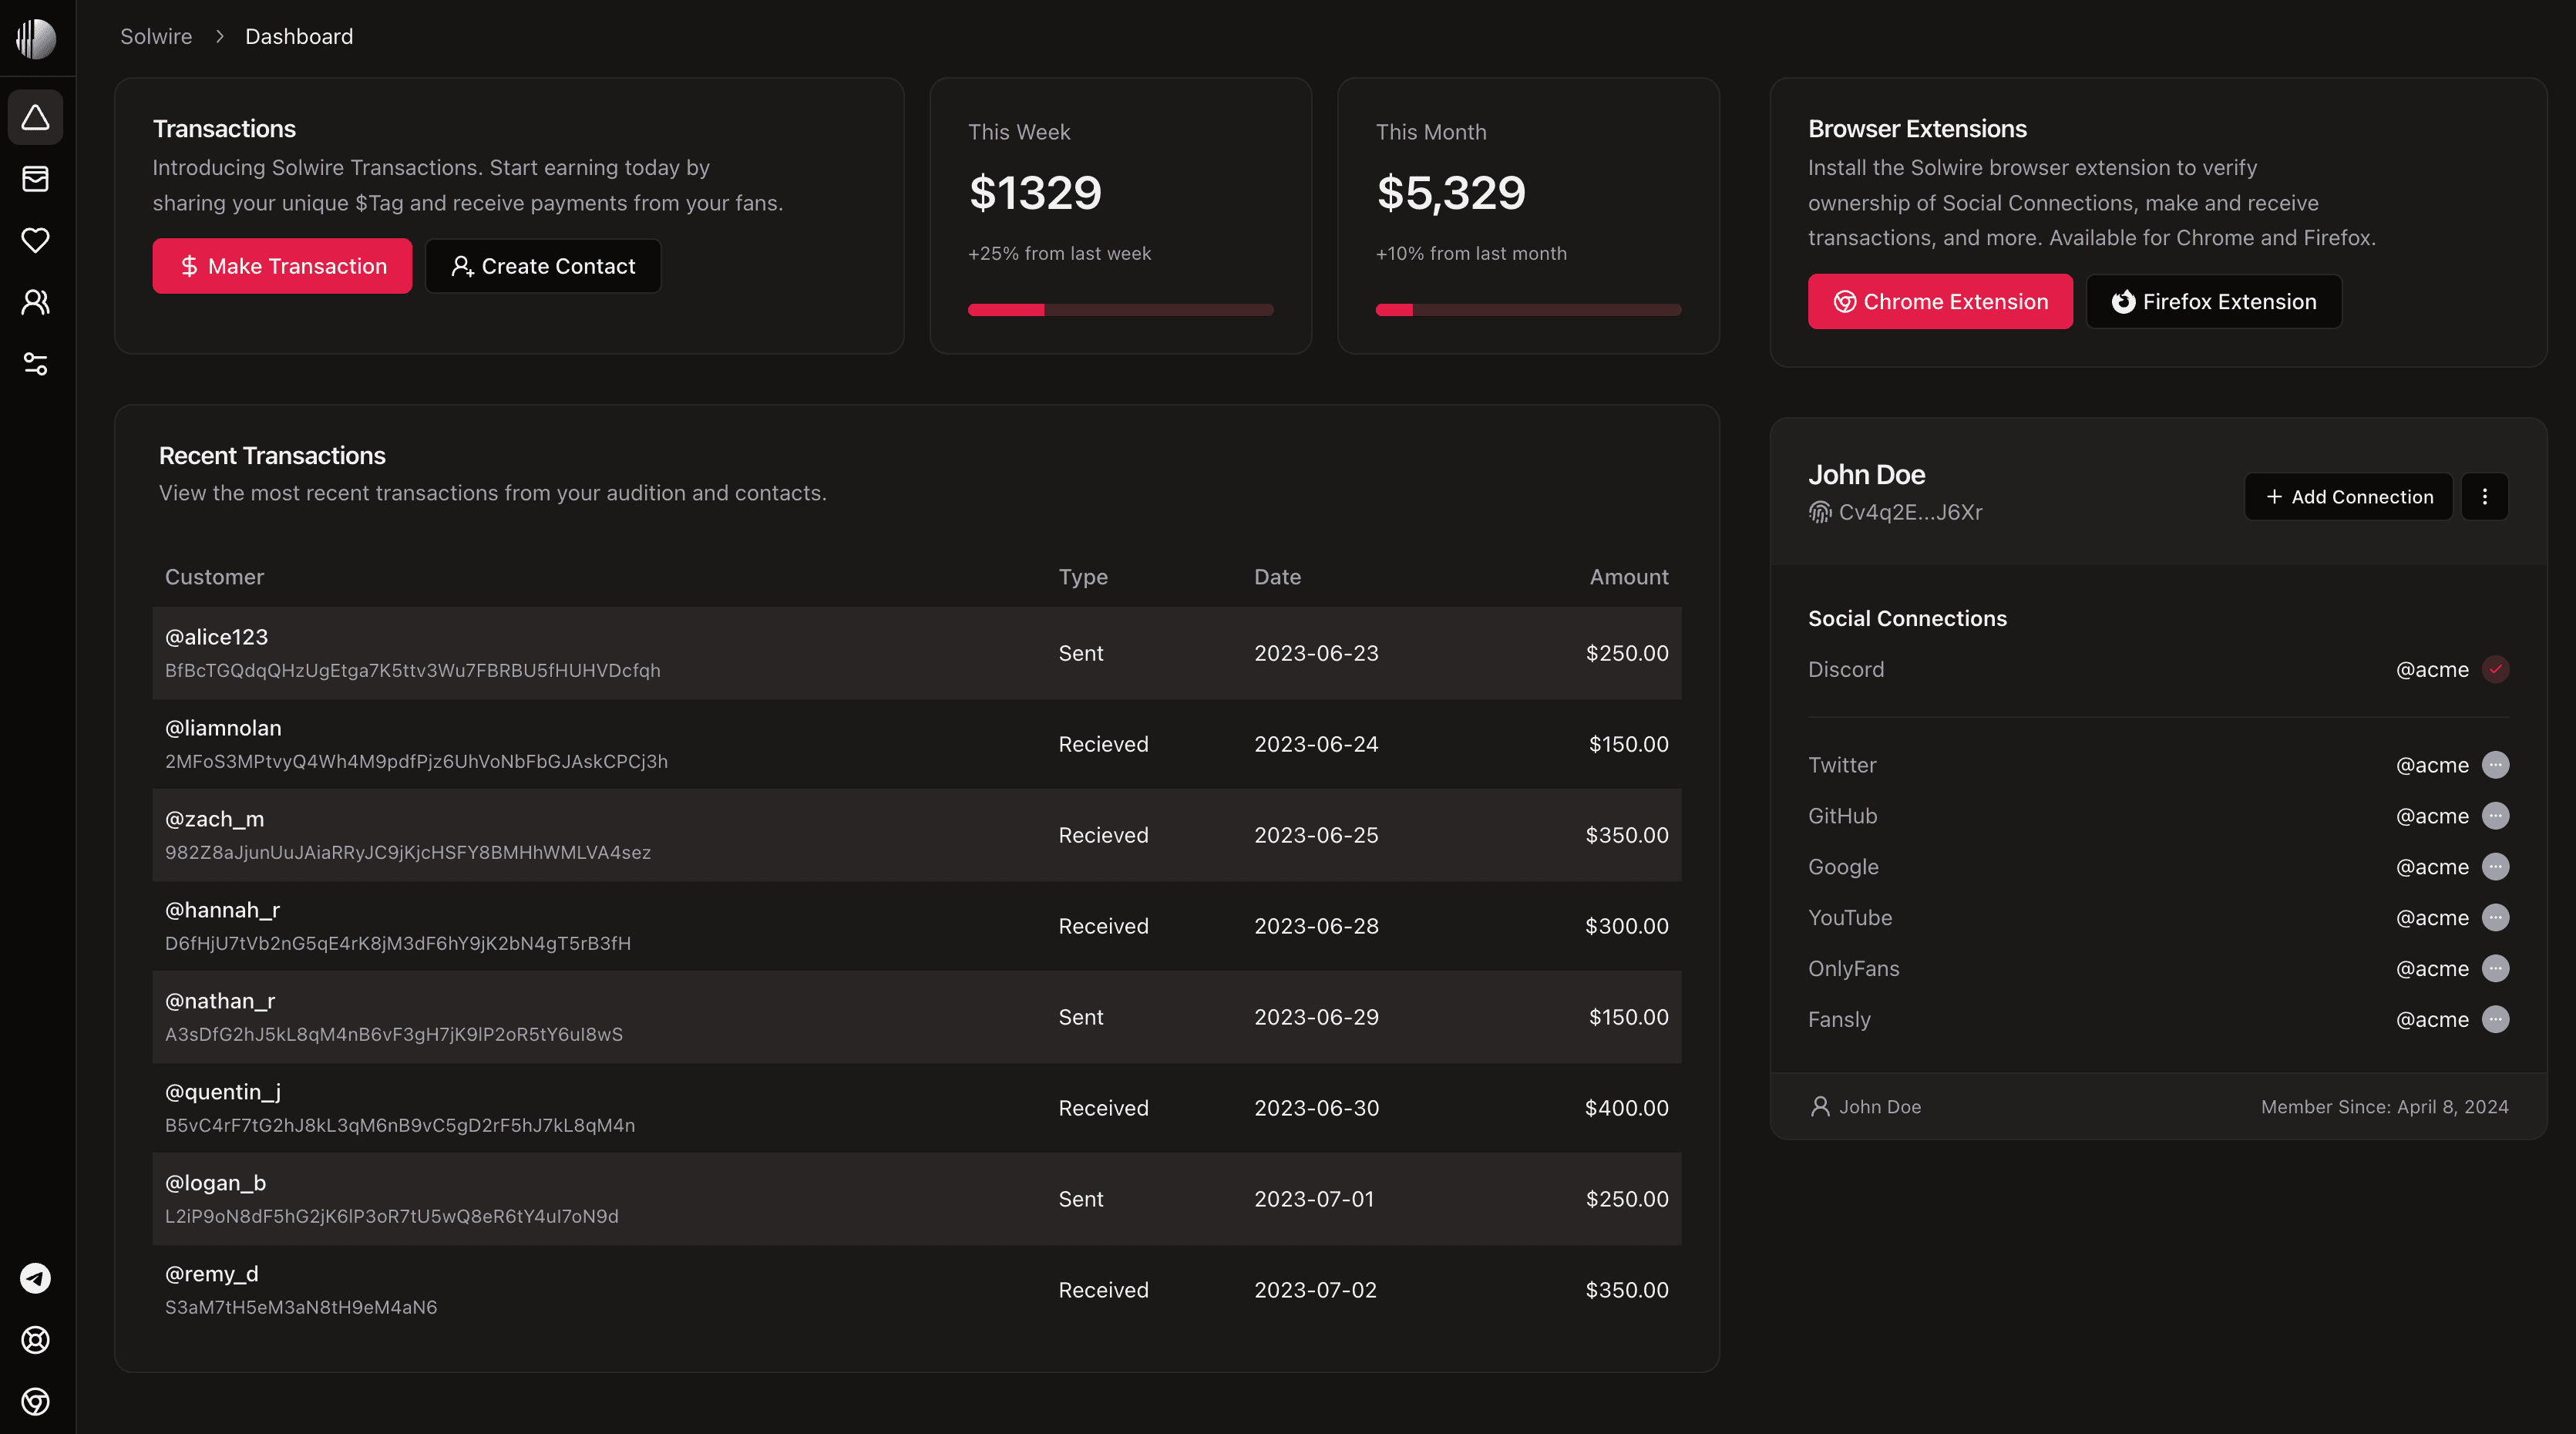Open the settings sliders icon in sidebar
Viewport: 2576px width, 1434px height.
coord(36,364)
